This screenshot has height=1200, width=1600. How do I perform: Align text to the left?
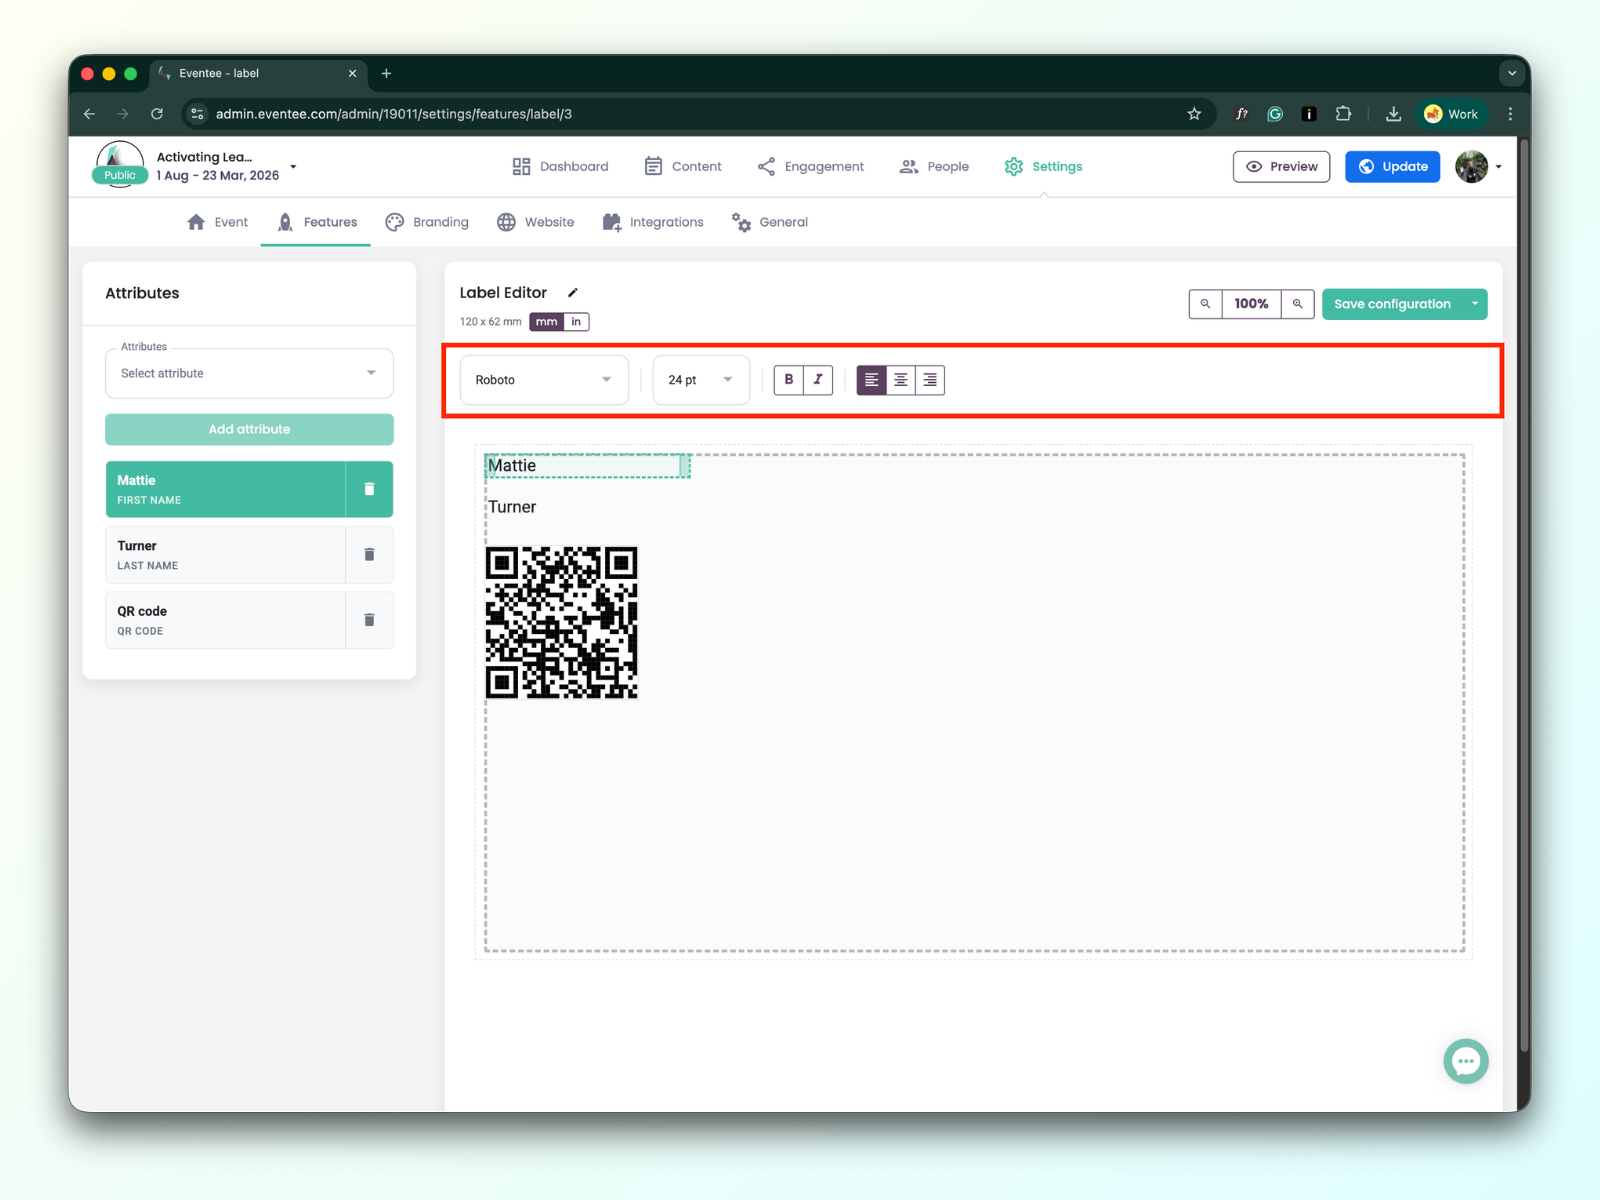click(872, 380)
